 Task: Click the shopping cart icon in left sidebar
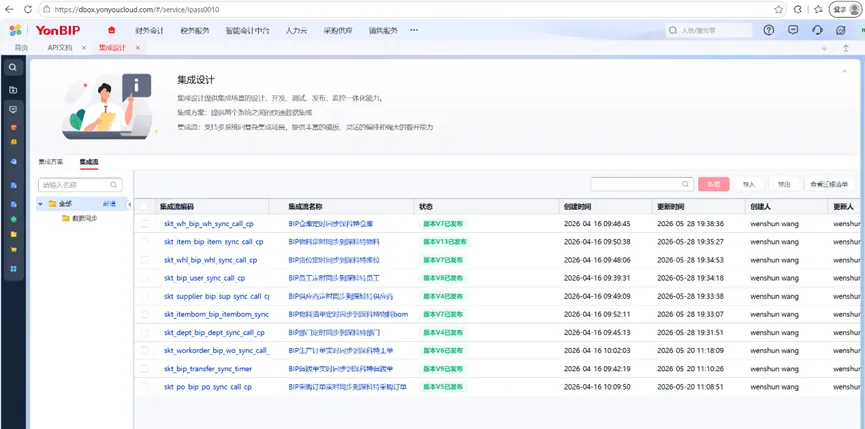tap(13, 249)
